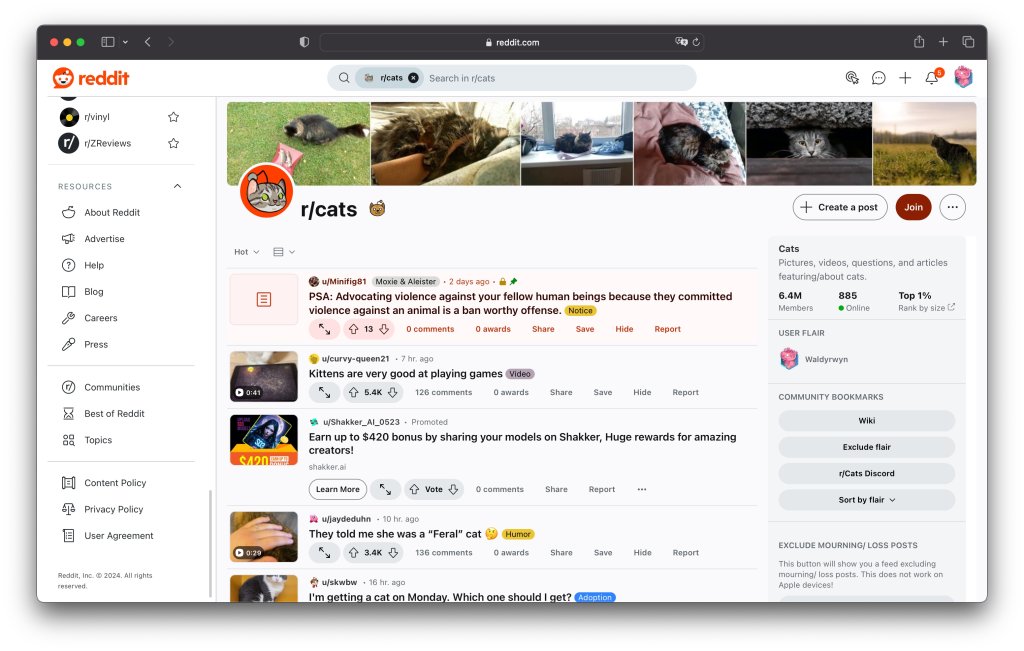Upvote the Shakker promoted post

[414, 489]
